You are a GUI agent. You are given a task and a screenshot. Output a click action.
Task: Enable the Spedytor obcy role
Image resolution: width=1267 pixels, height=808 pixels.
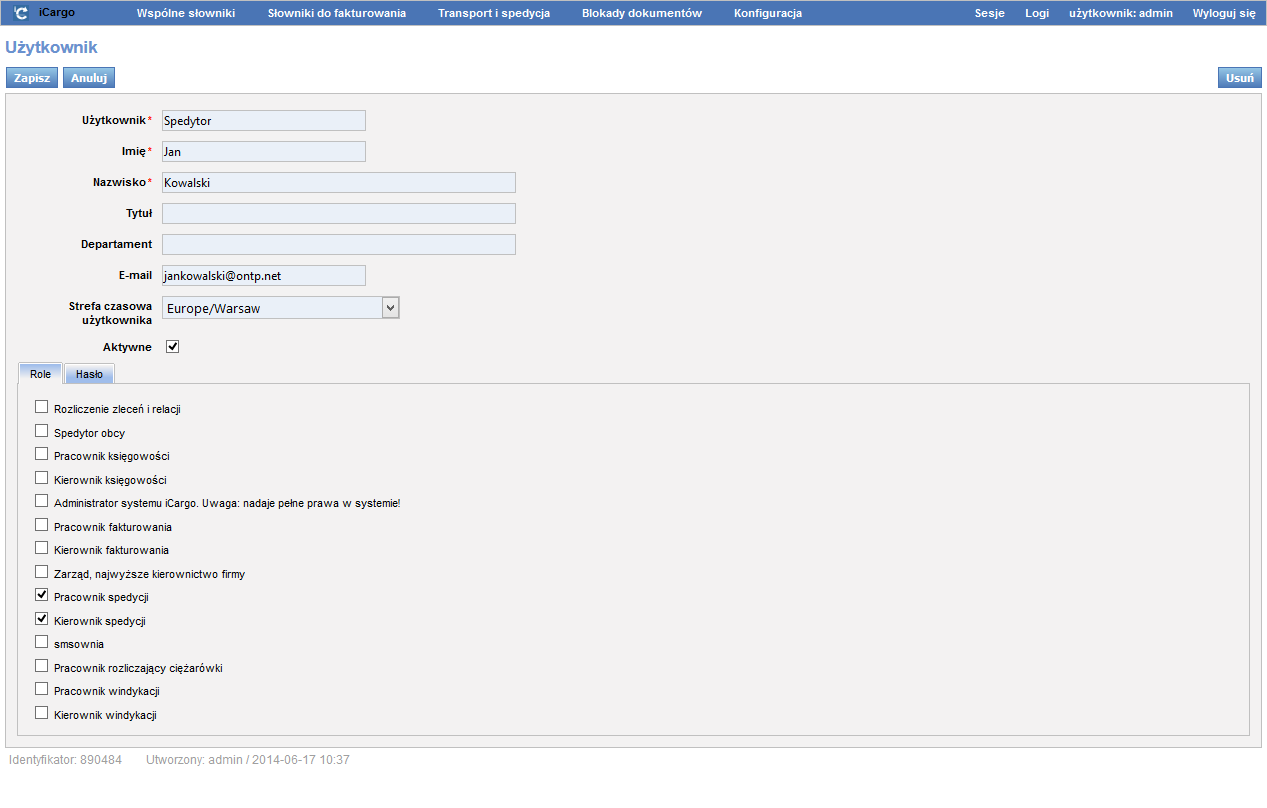(42, 431)
